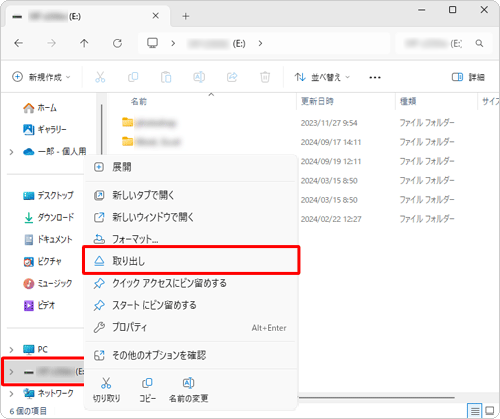Sort by the 種類 column header
This screenshot has width=500, height=419.
408,101
